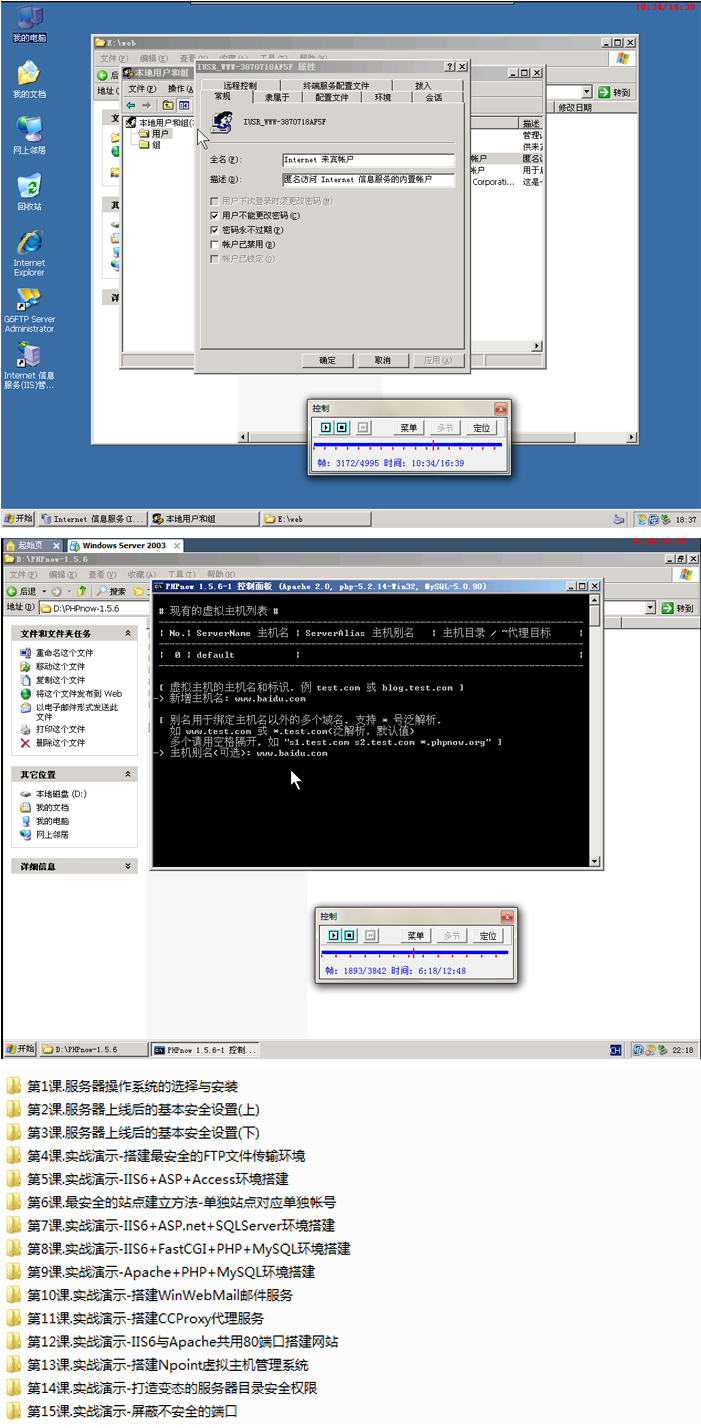The image size is (701, 1428).
Task: Click 定位 button in 控制 panel showing 1893/3842
Action: pos(487,936)
